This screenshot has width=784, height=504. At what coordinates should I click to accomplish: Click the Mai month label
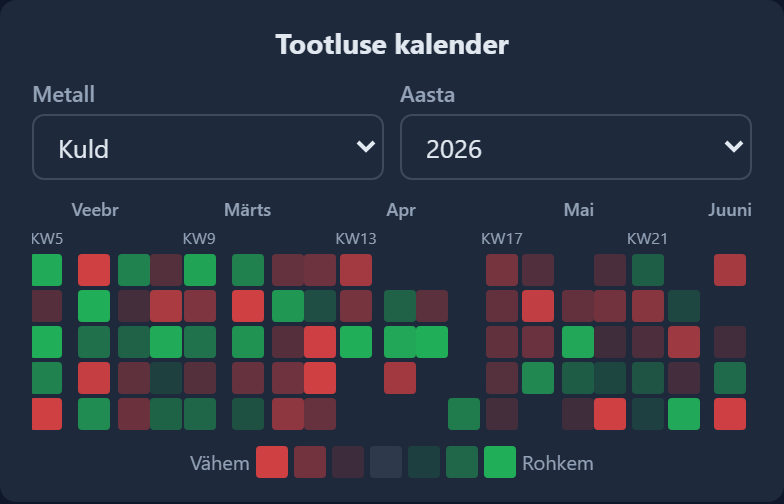click(x=579, y=210)
